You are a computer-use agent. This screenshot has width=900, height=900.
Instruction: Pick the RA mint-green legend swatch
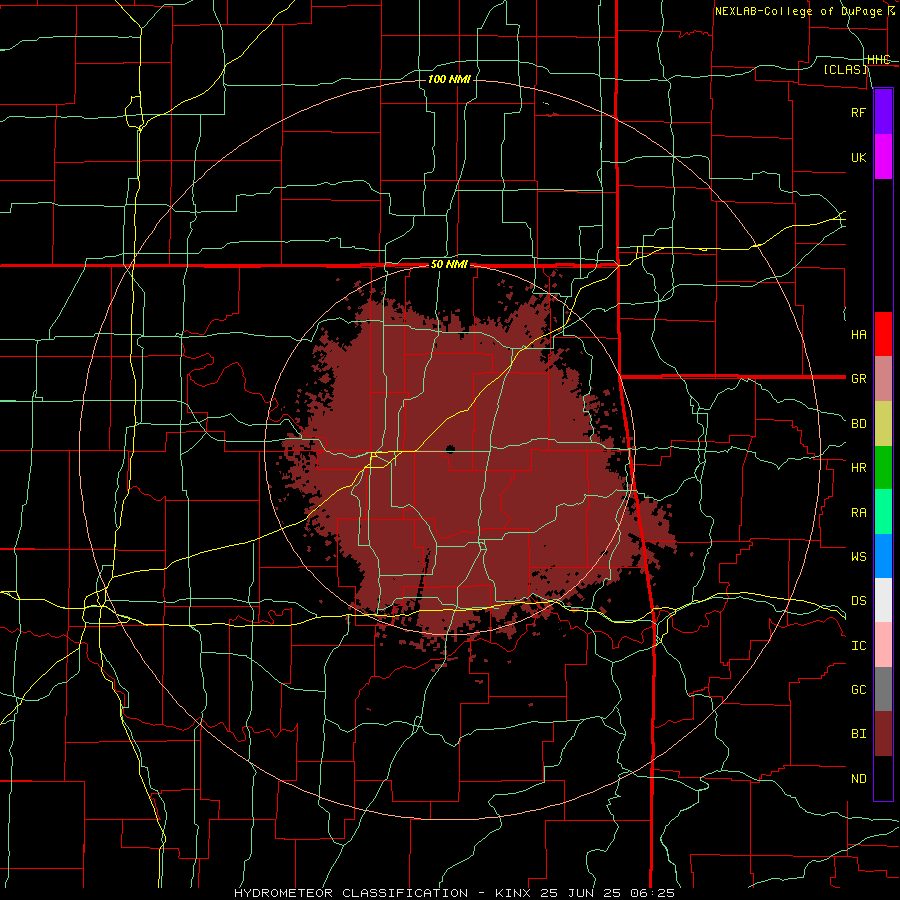(x=883, y=512)
